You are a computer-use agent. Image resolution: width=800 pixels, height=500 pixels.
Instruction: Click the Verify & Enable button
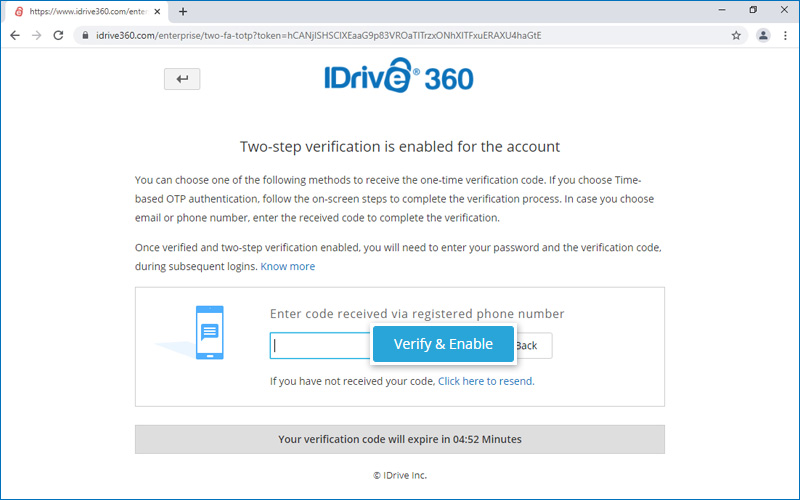[x=443, y=344]
